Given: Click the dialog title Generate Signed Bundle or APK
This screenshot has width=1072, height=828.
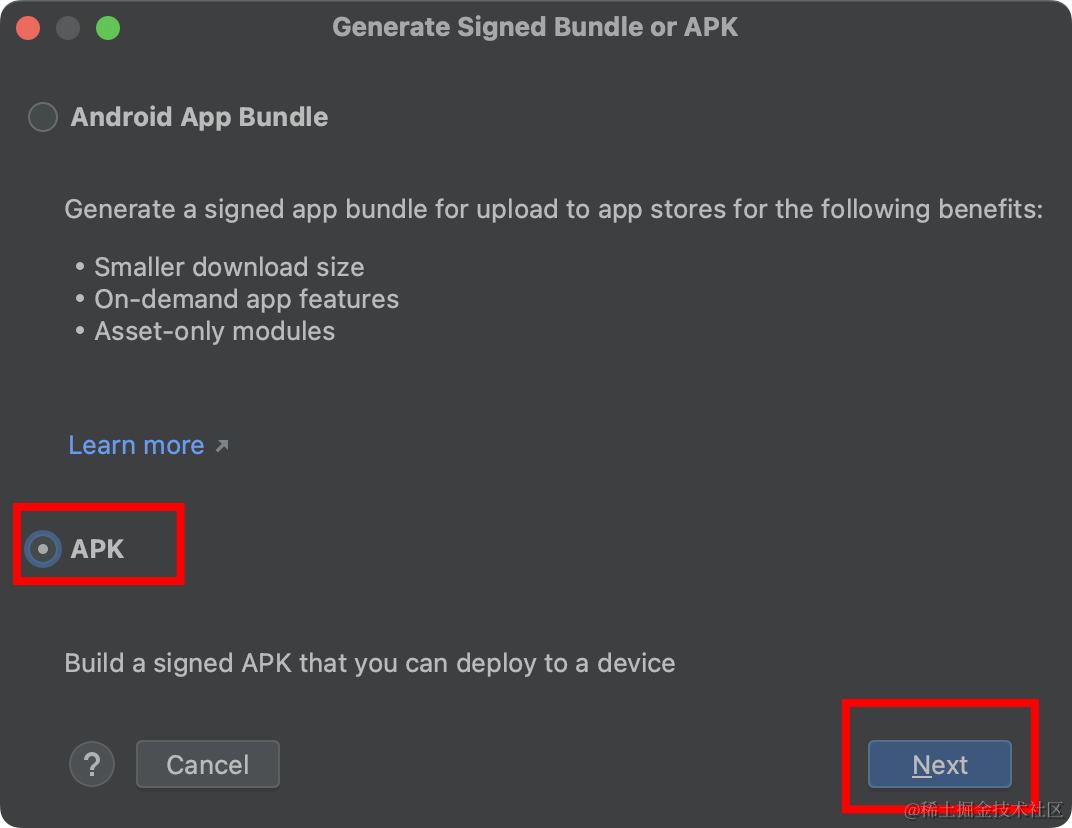Looking at the screenshot, I should [535, 26].
